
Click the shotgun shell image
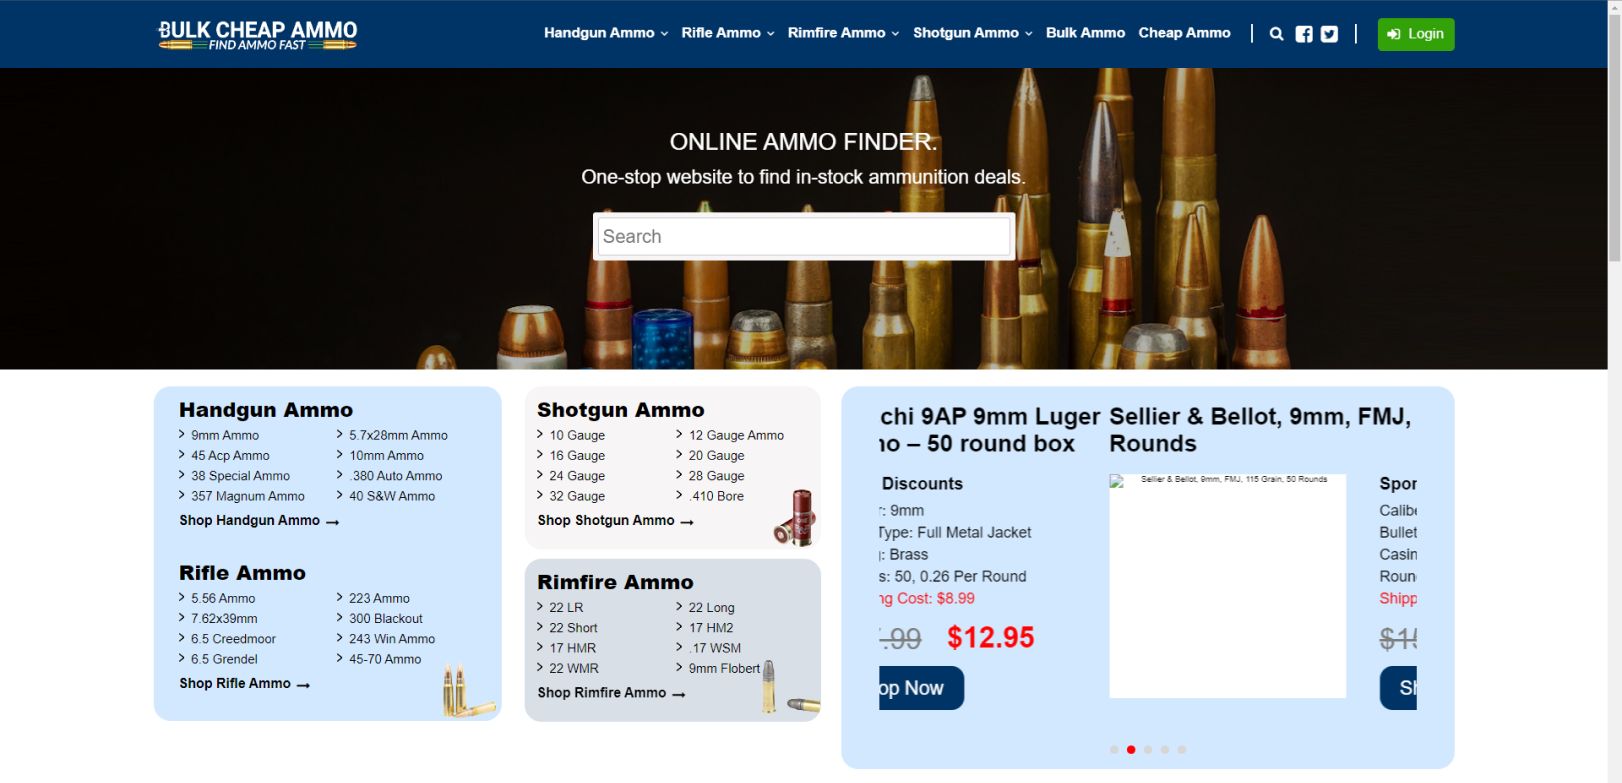tap(796, 517)
